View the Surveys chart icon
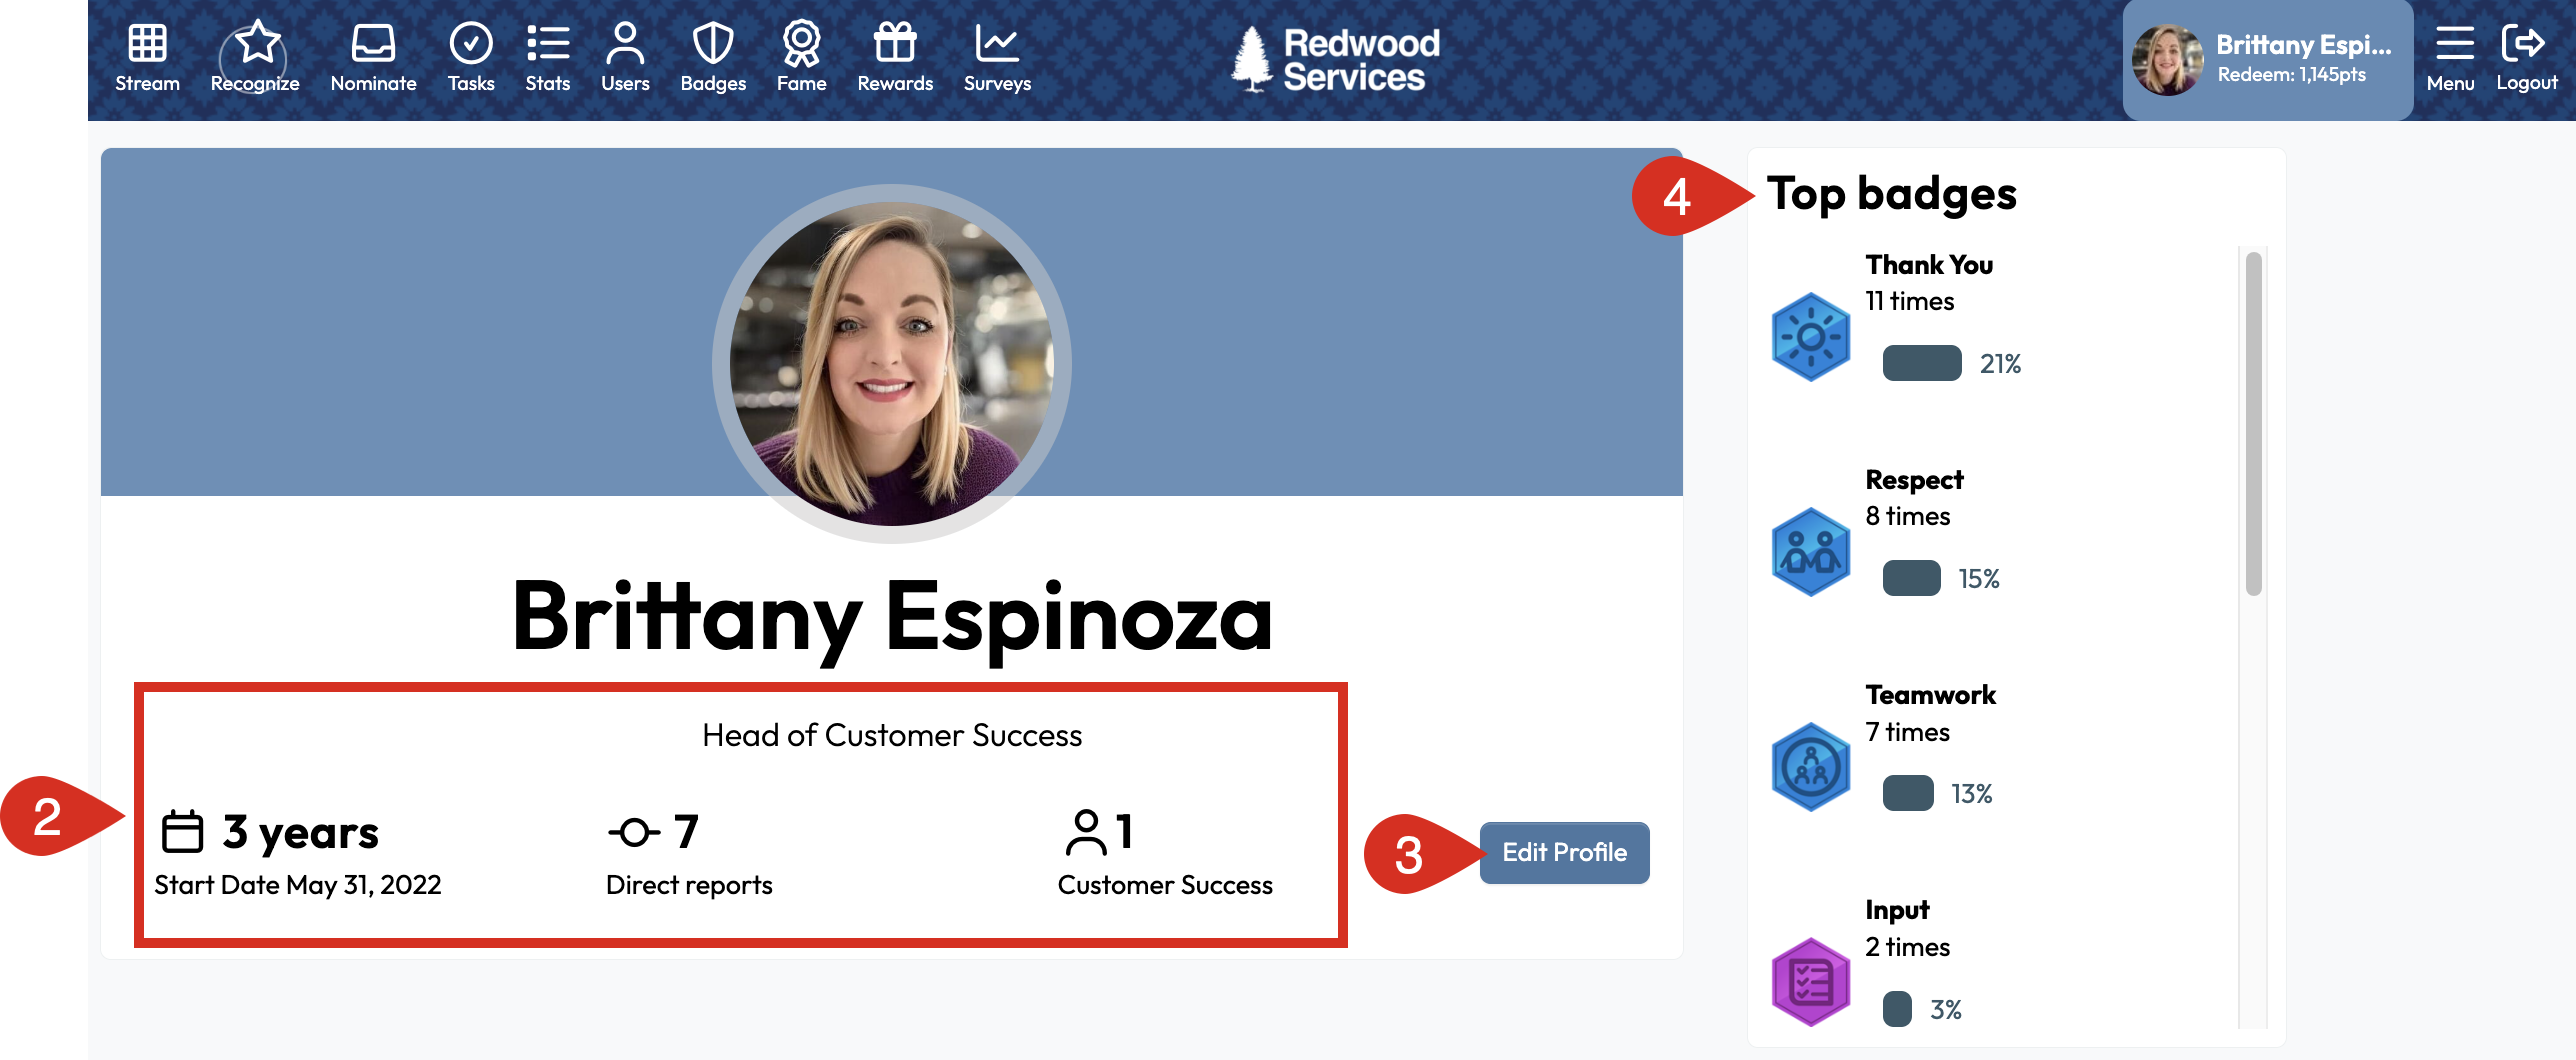 coord(997,44)
